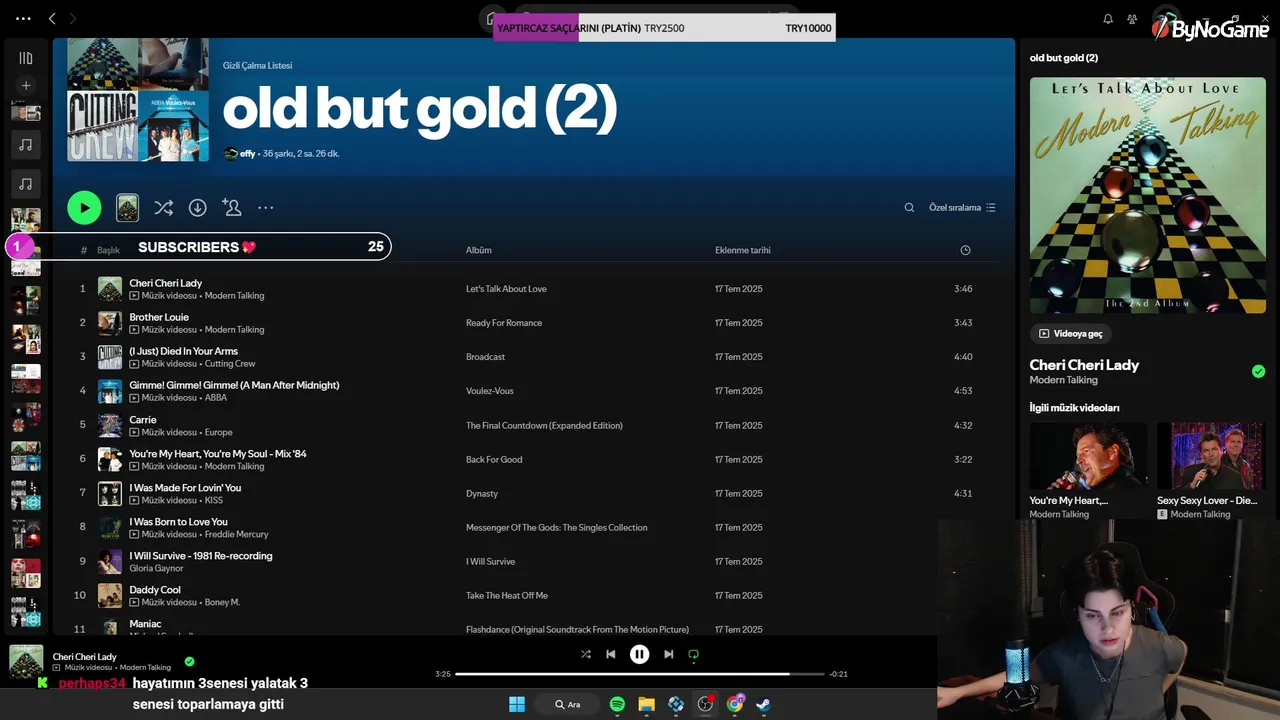Open the now-playing preview thumbnail beside Play

(127, 208)
